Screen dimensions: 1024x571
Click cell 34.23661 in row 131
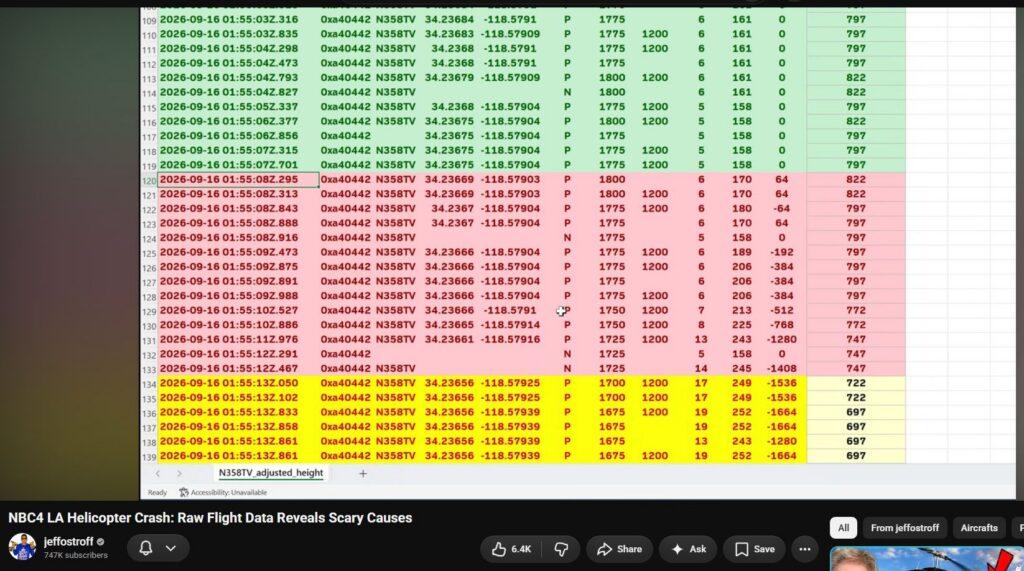449,340
